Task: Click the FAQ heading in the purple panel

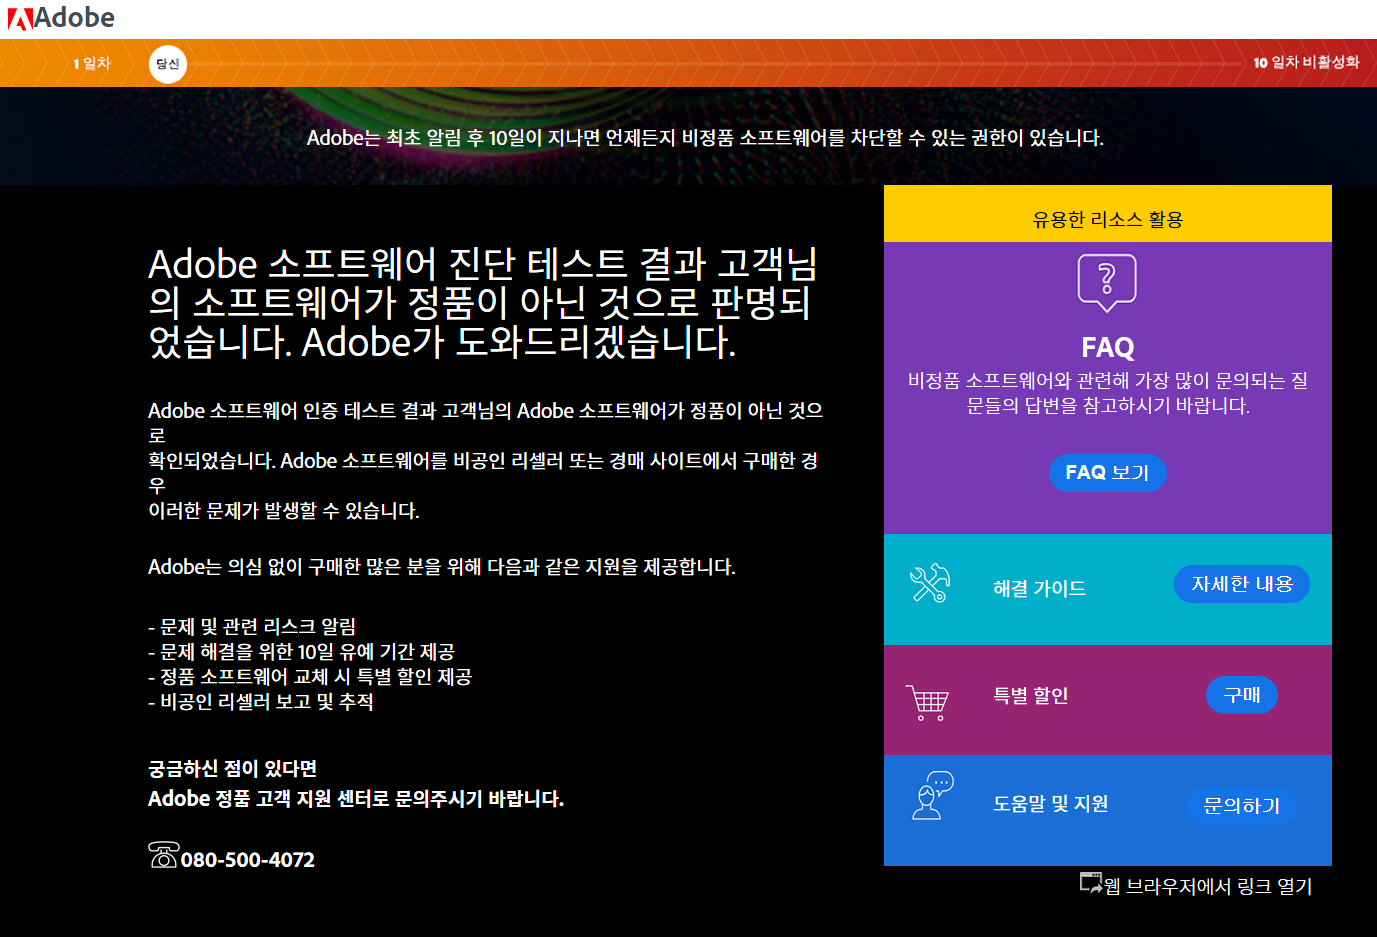Action: (1108, 347)
